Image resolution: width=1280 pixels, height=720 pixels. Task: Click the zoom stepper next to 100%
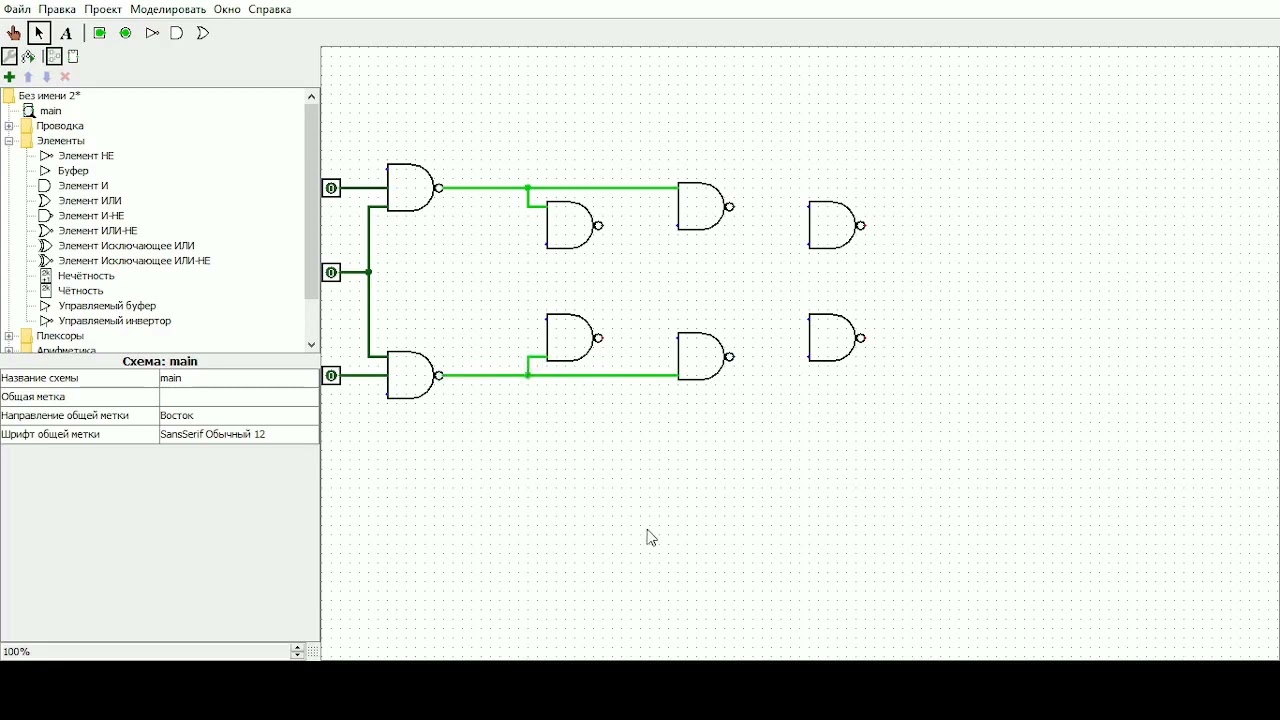pyautogui.click(x=297, y=652)
